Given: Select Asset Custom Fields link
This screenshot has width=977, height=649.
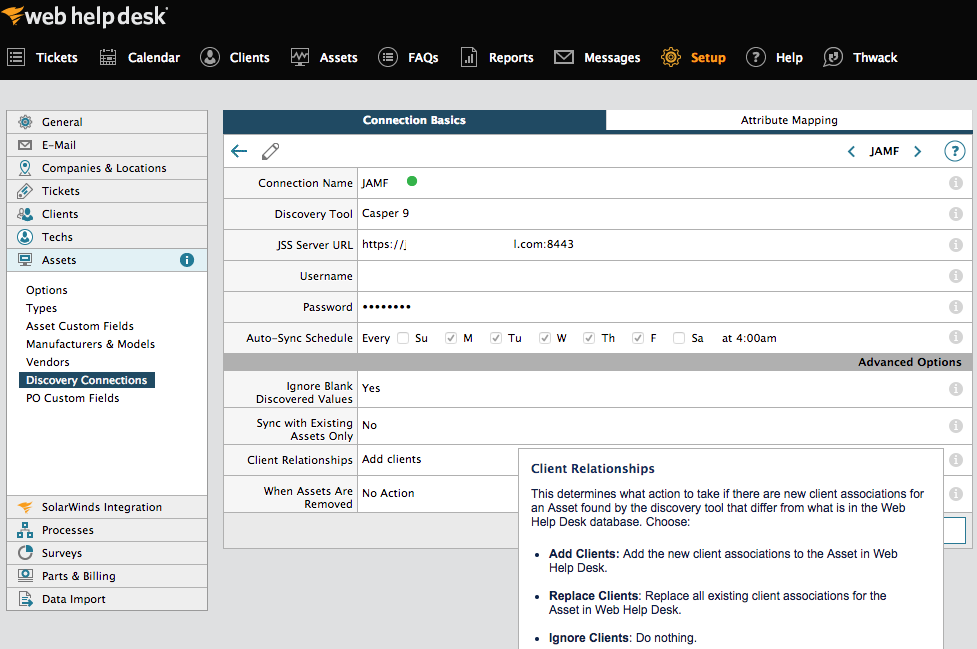Looking at the screenshot, I should click(x=80, y=326).
